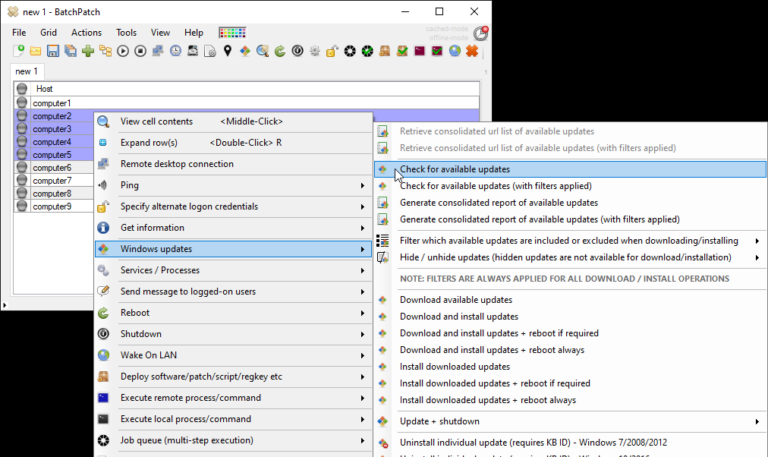Click the globe icon in toolbar

(x=454, y=51)
